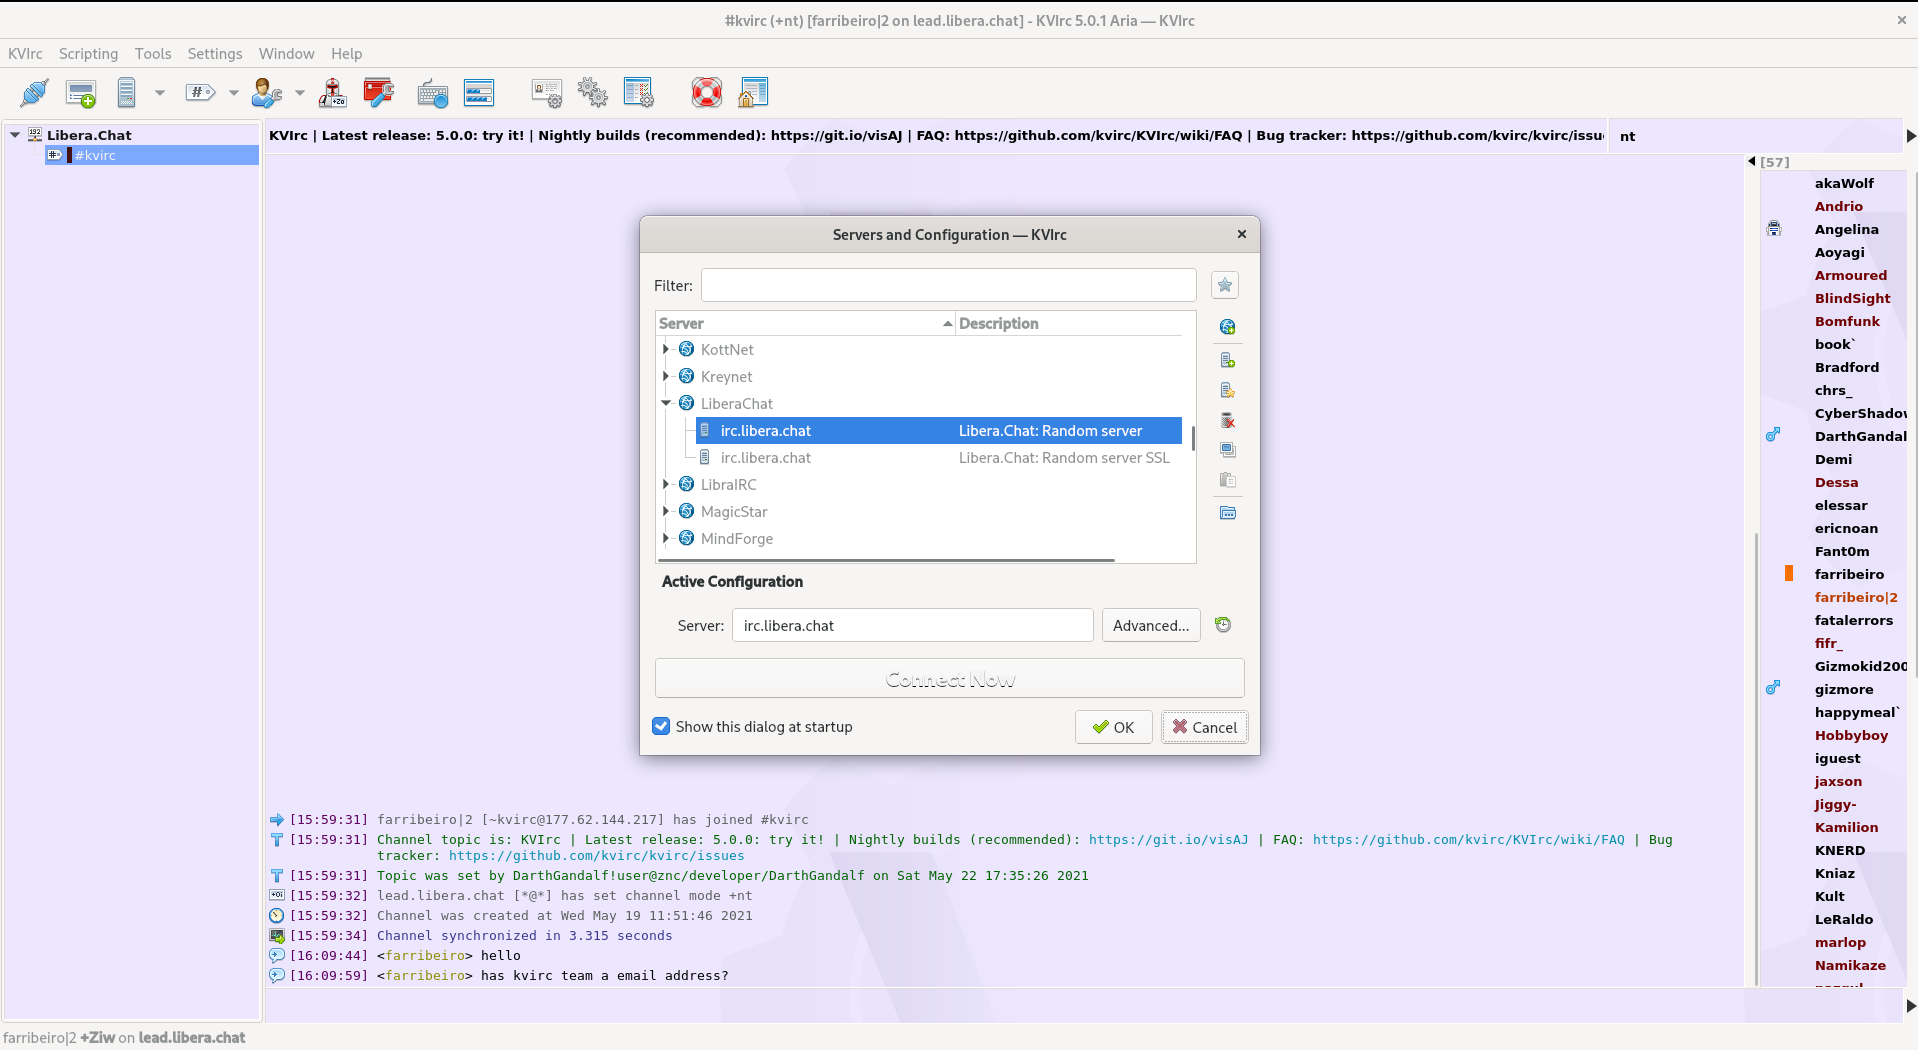Open new IRC context toolbar icon

(x=80, y=93)
